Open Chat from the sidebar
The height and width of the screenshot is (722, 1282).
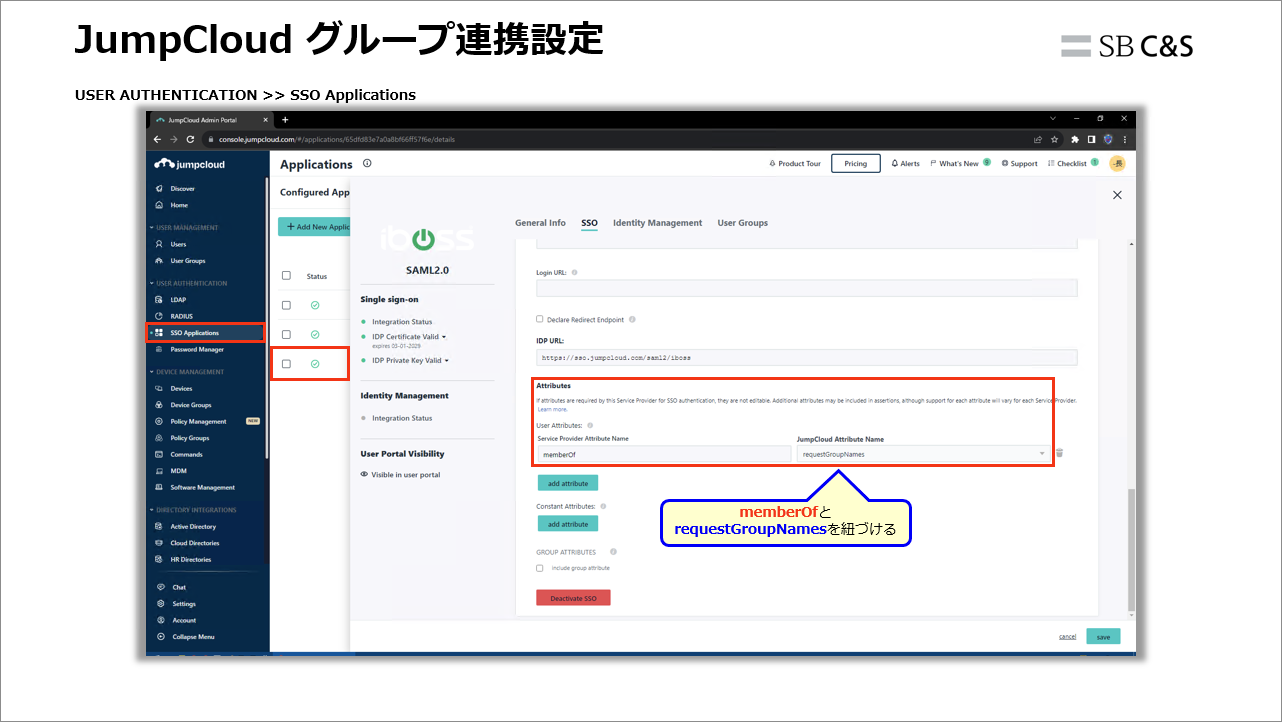(x=178, y=587)
